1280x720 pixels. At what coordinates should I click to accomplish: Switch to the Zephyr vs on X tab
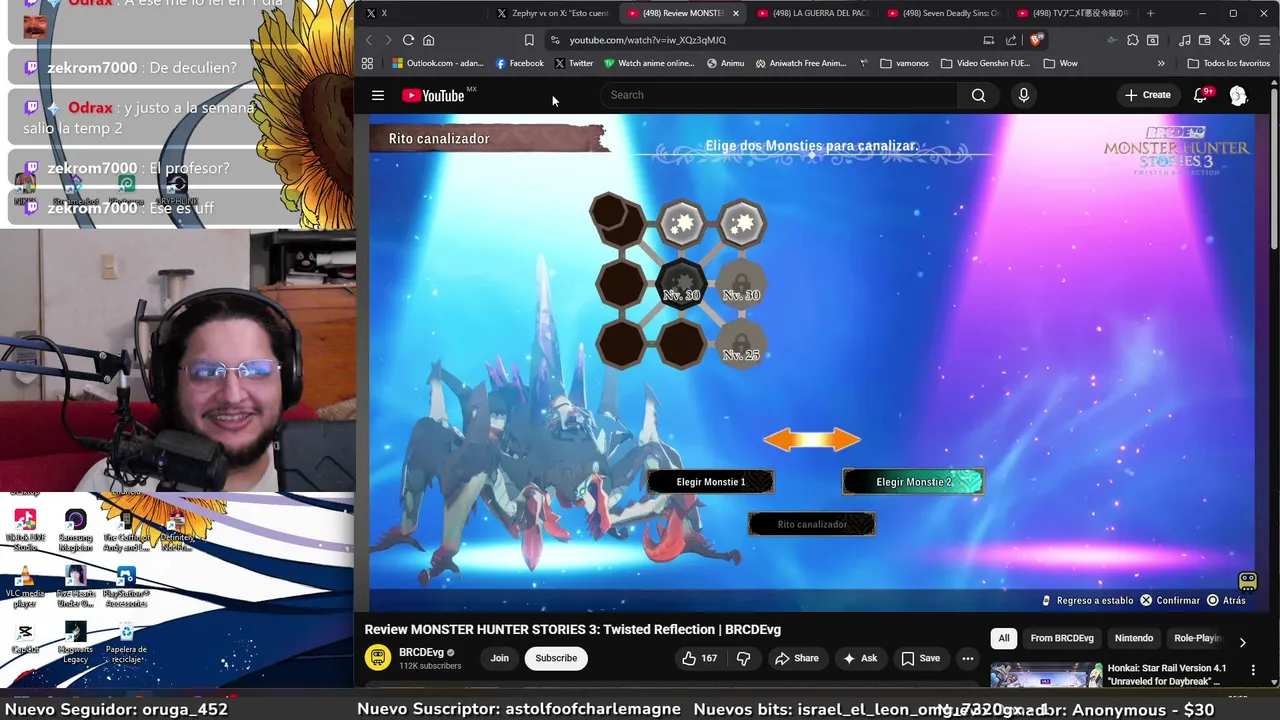[553, 13]
